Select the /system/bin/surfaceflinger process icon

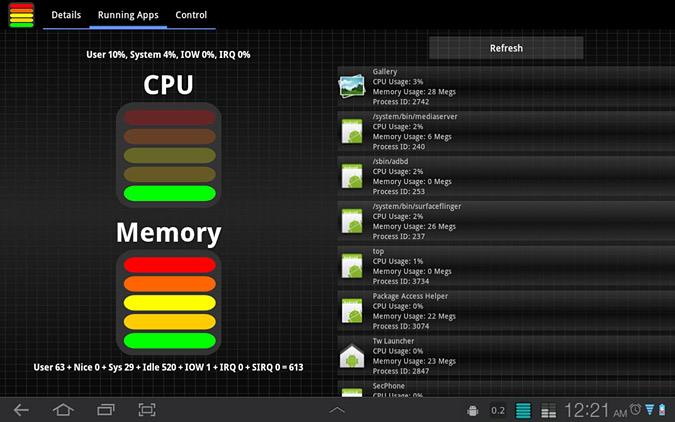[352, 221]
